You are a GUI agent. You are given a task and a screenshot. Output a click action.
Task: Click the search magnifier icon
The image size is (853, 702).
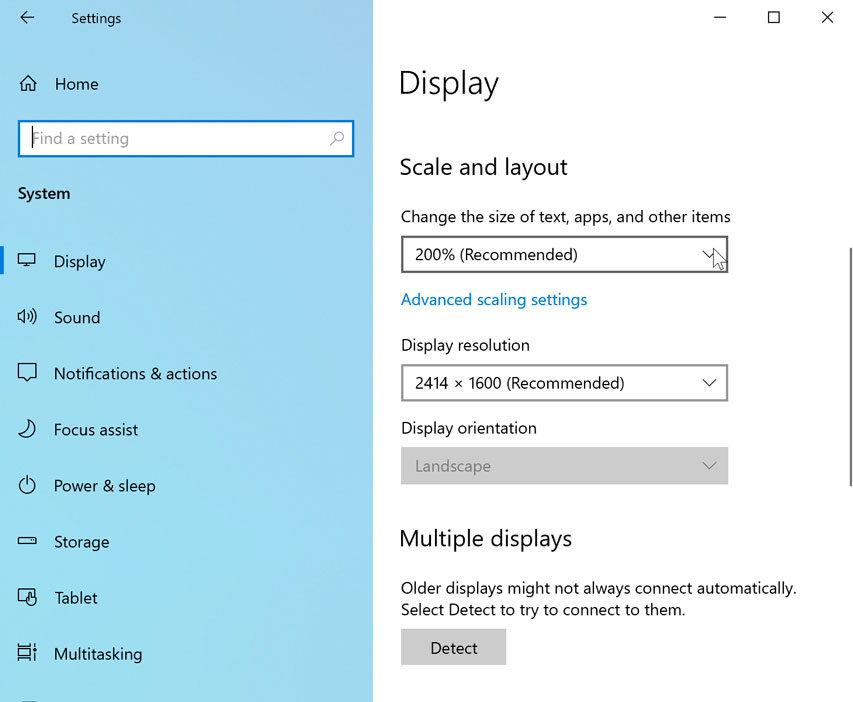337,138
